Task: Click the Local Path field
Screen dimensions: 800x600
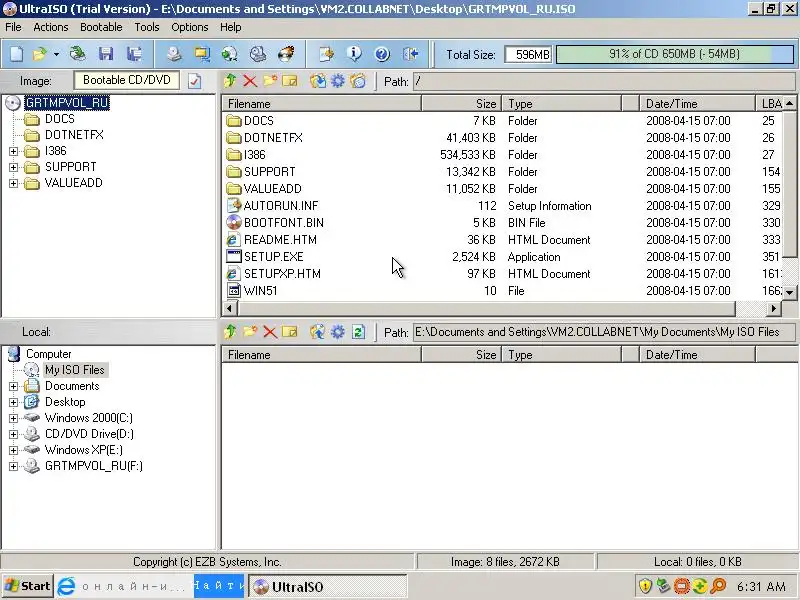Action: tap(604, 332)
